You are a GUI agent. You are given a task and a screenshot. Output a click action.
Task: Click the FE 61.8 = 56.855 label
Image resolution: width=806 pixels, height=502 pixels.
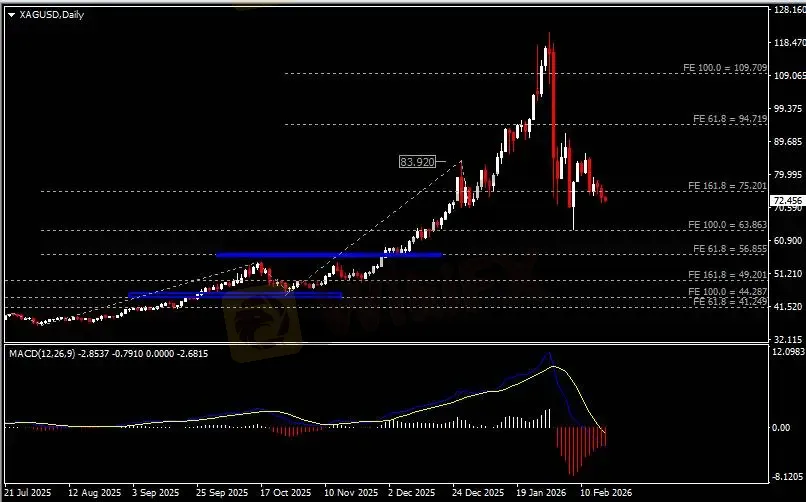[730, 249]
